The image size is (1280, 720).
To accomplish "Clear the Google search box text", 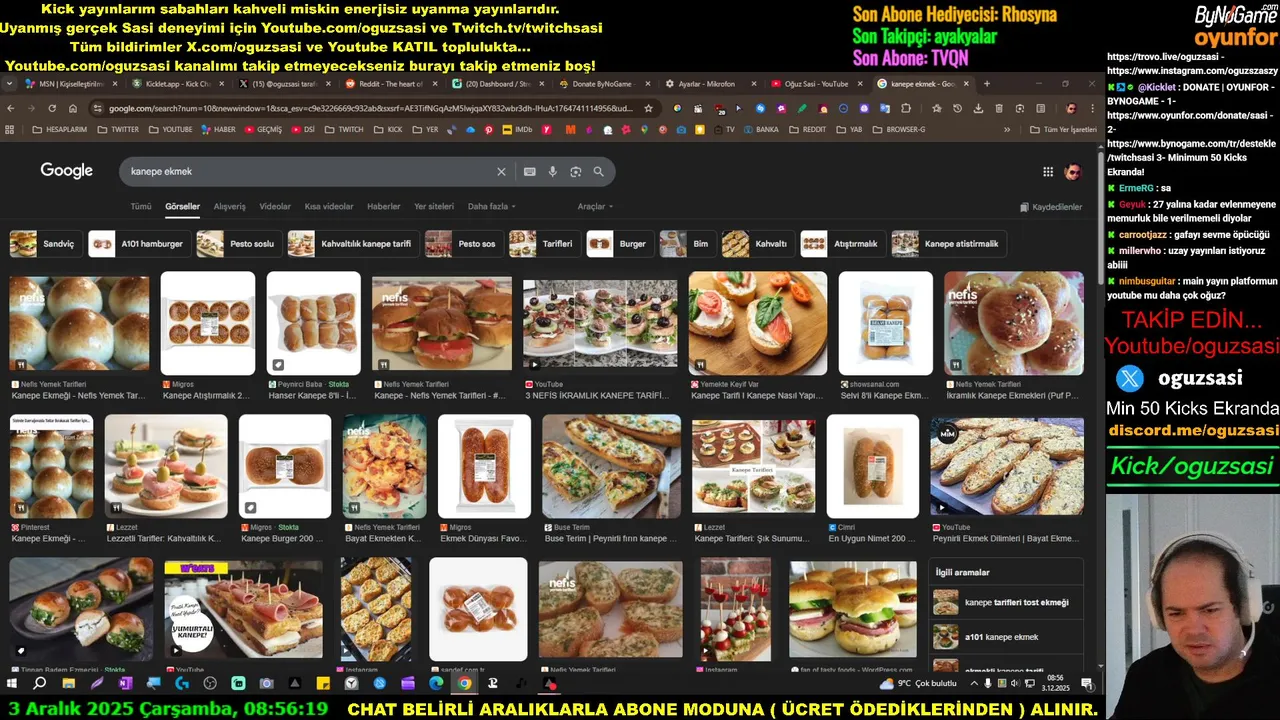I will pos(501,172).
